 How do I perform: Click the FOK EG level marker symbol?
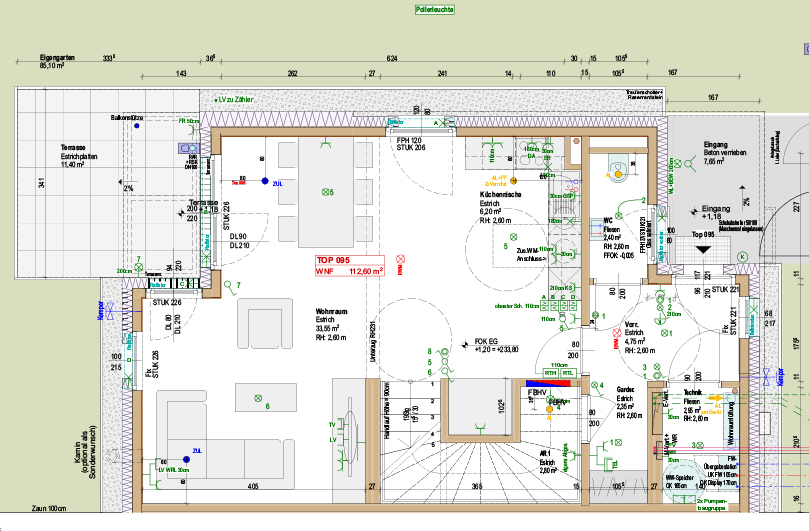[x=465, y=346]
